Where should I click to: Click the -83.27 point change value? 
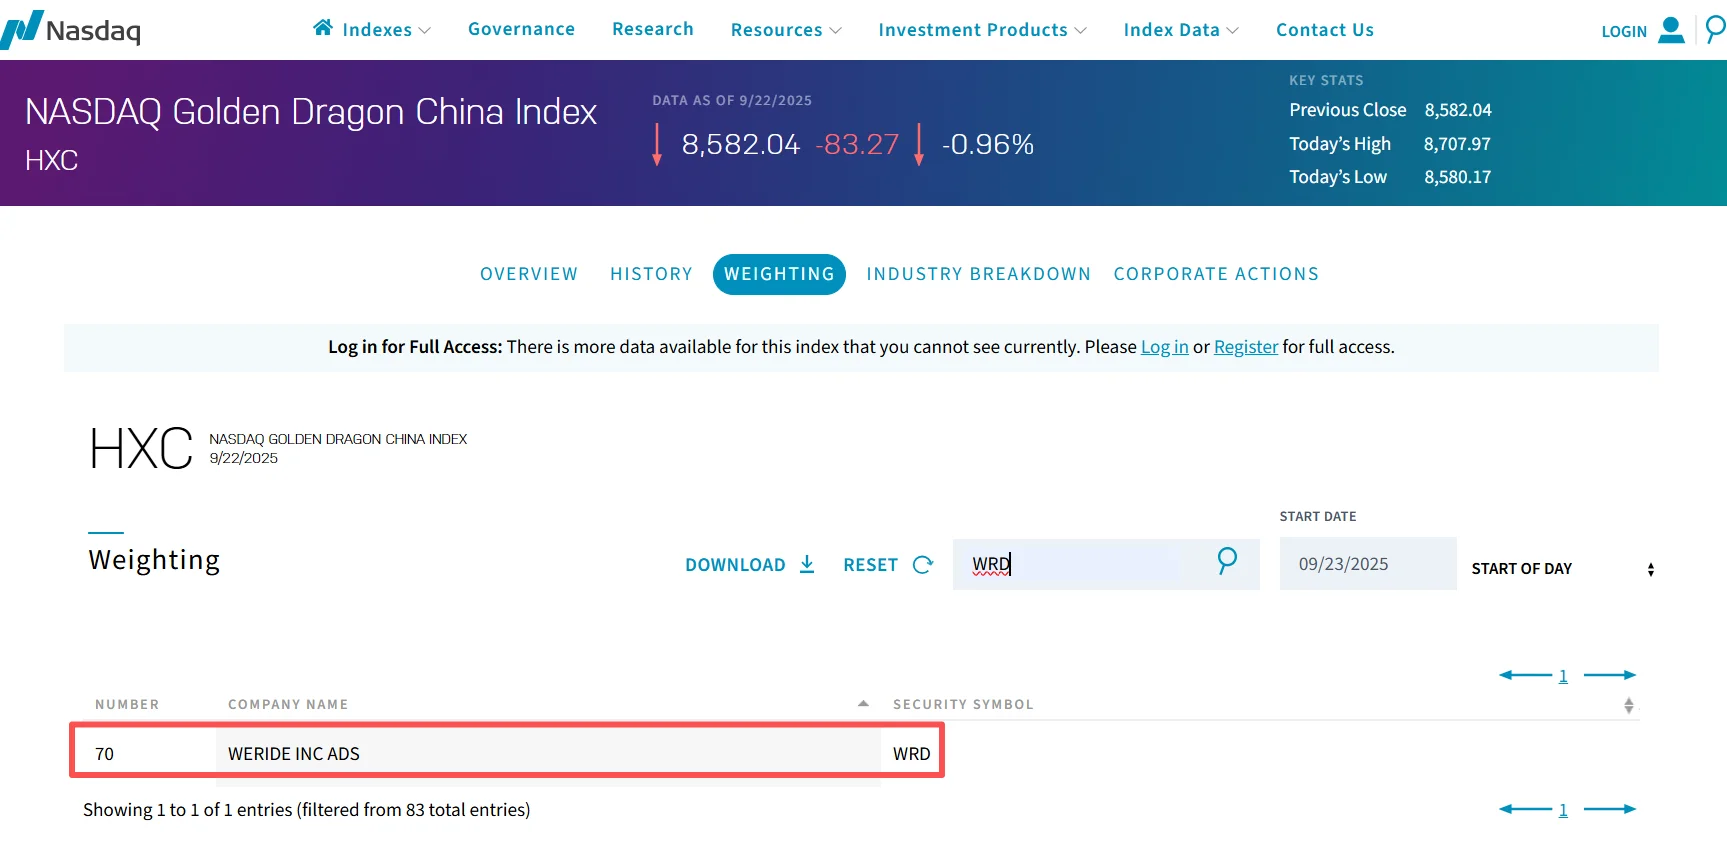857,144
